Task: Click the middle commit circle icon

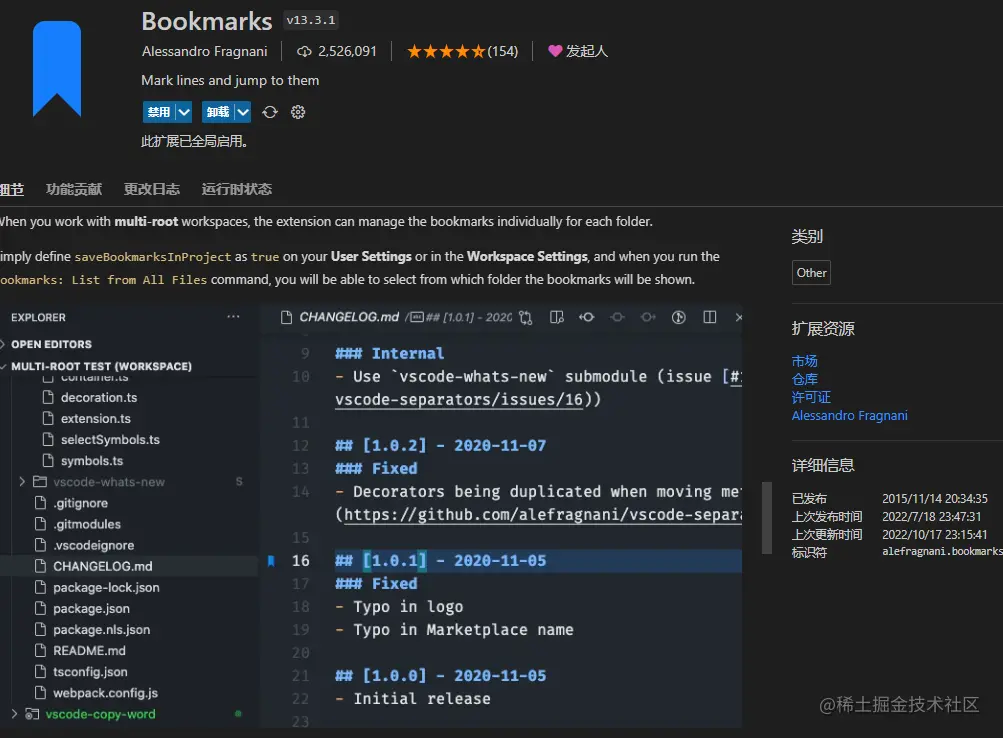Action: (x=617, y=317)
